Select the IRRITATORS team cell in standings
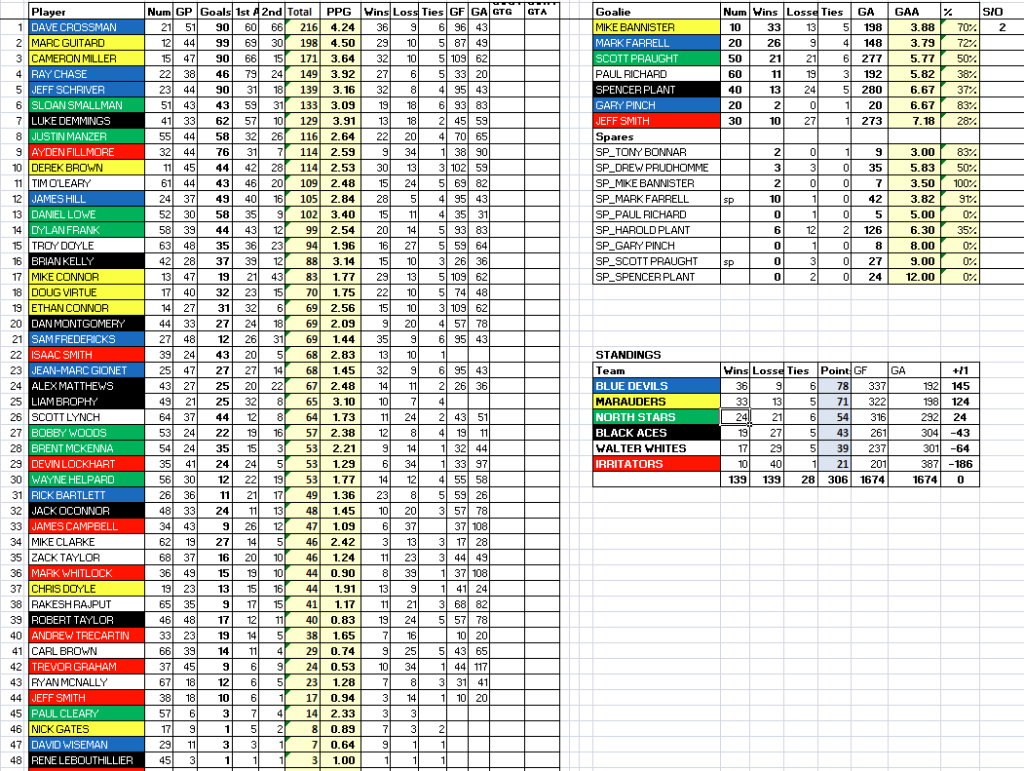1024x771 pixels. click(x=656, y=465)
